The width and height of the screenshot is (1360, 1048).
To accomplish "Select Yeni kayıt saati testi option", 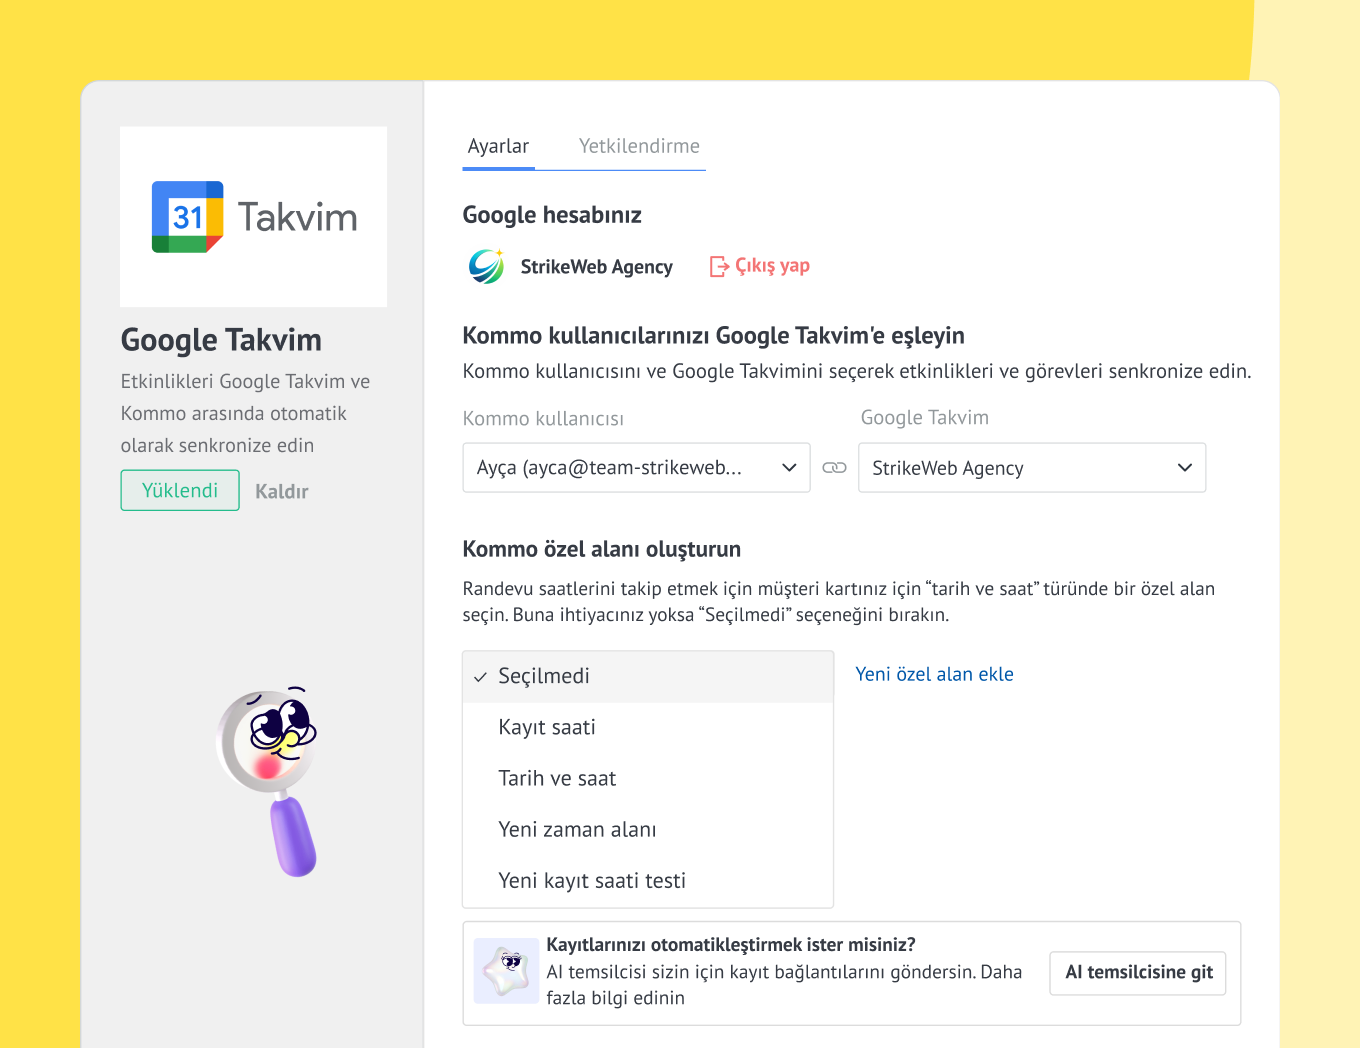I will coord(592,880).
